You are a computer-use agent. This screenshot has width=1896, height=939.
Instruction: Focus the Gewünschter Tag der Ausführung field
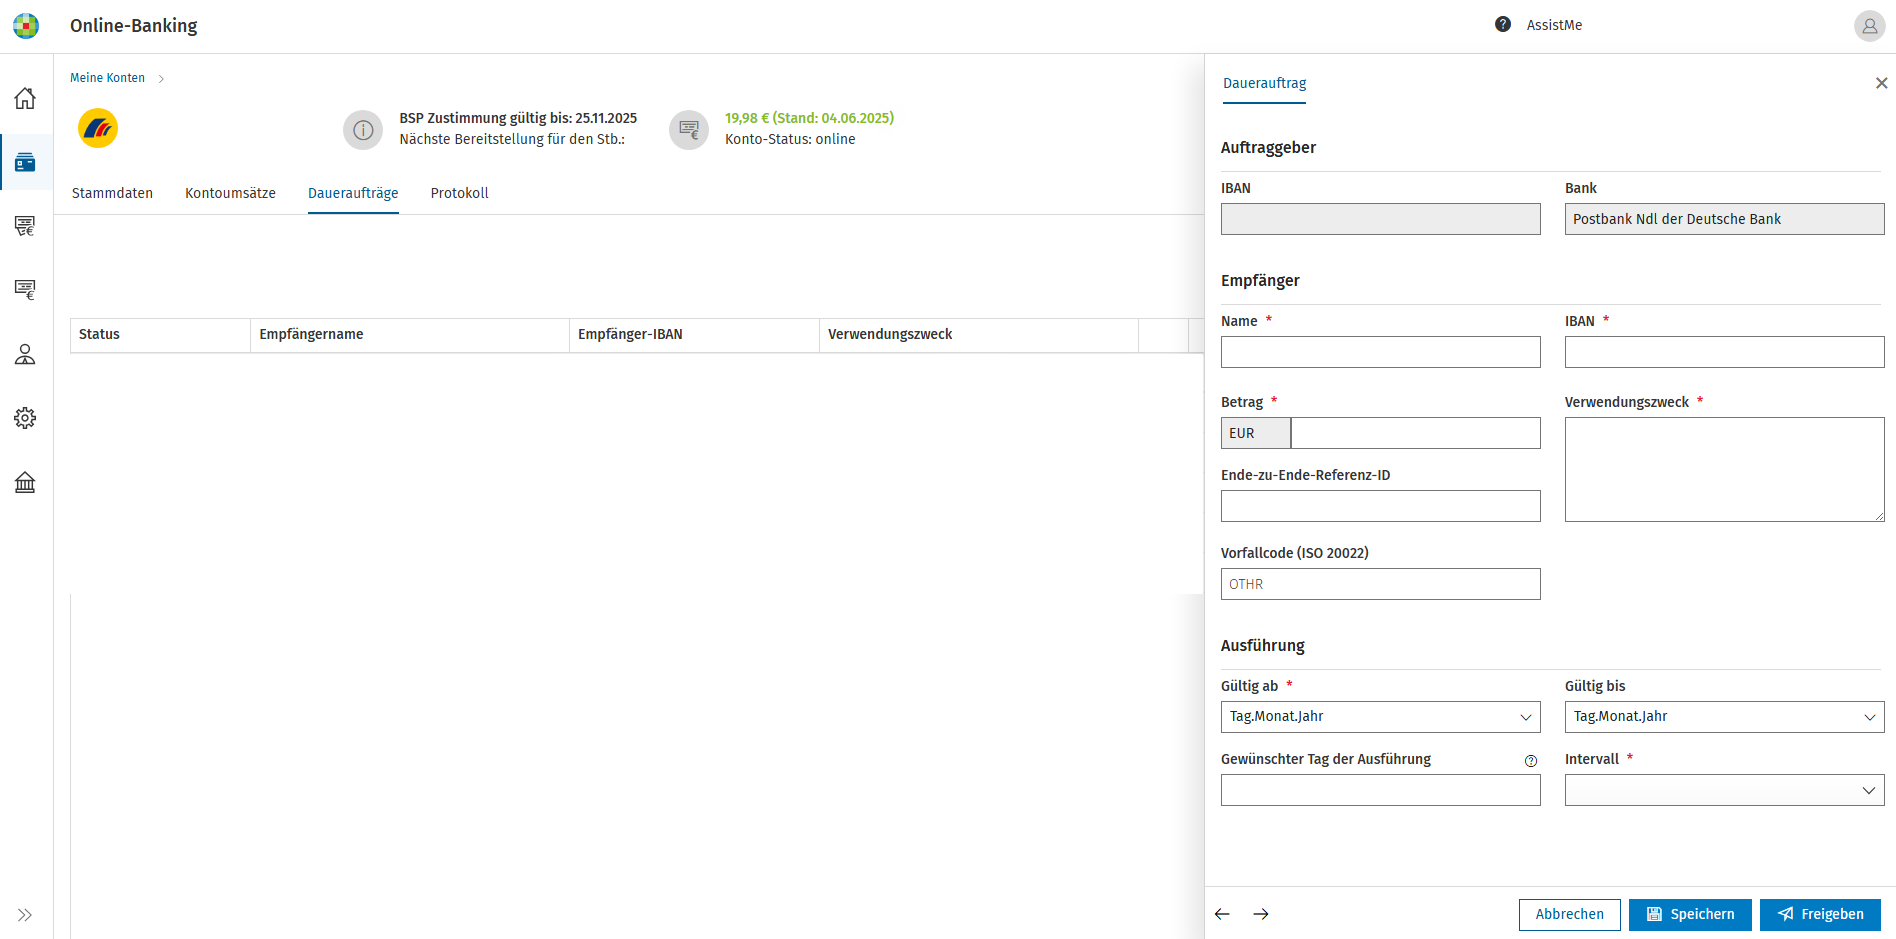1381,790
